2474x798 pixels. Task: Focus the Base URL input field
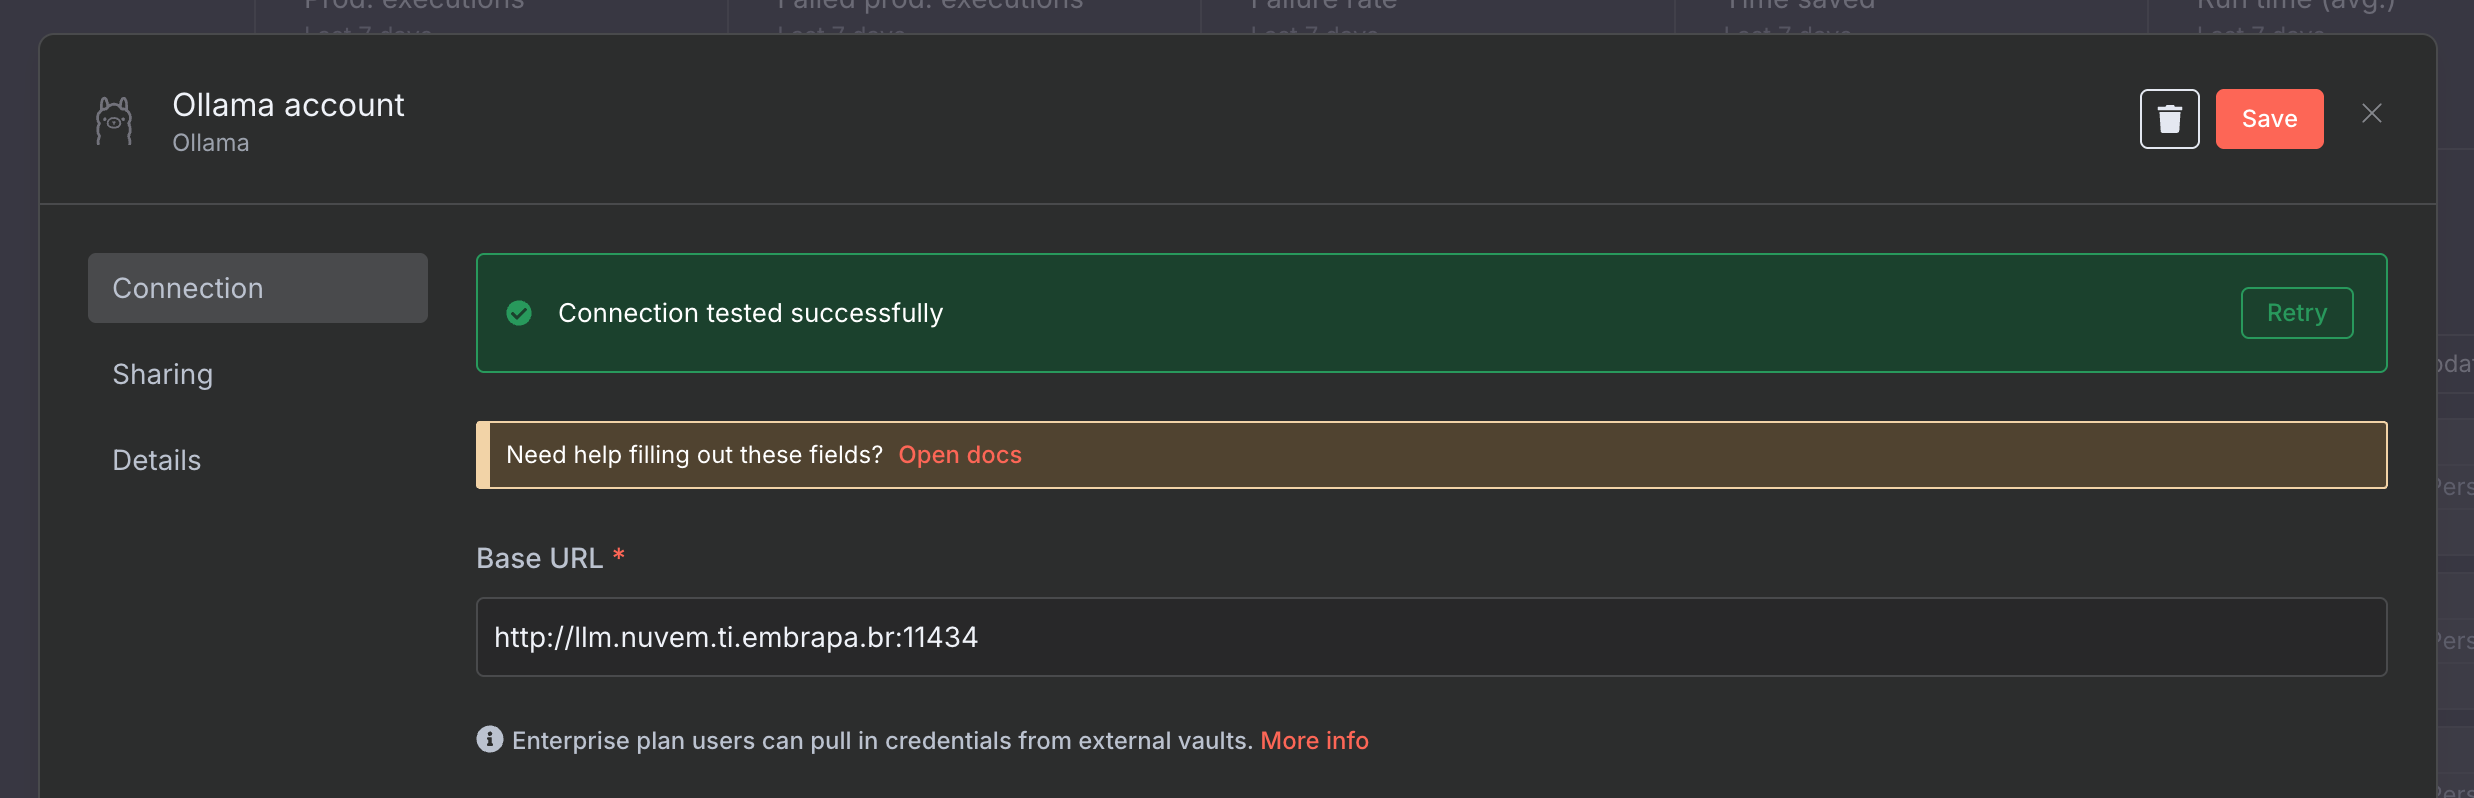click(1431, 637)
